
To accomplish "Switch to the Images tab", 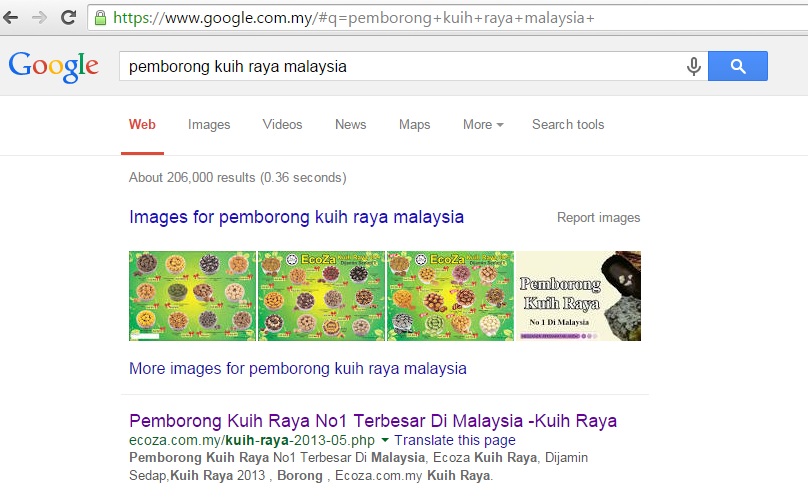I will tap(209, 125).
